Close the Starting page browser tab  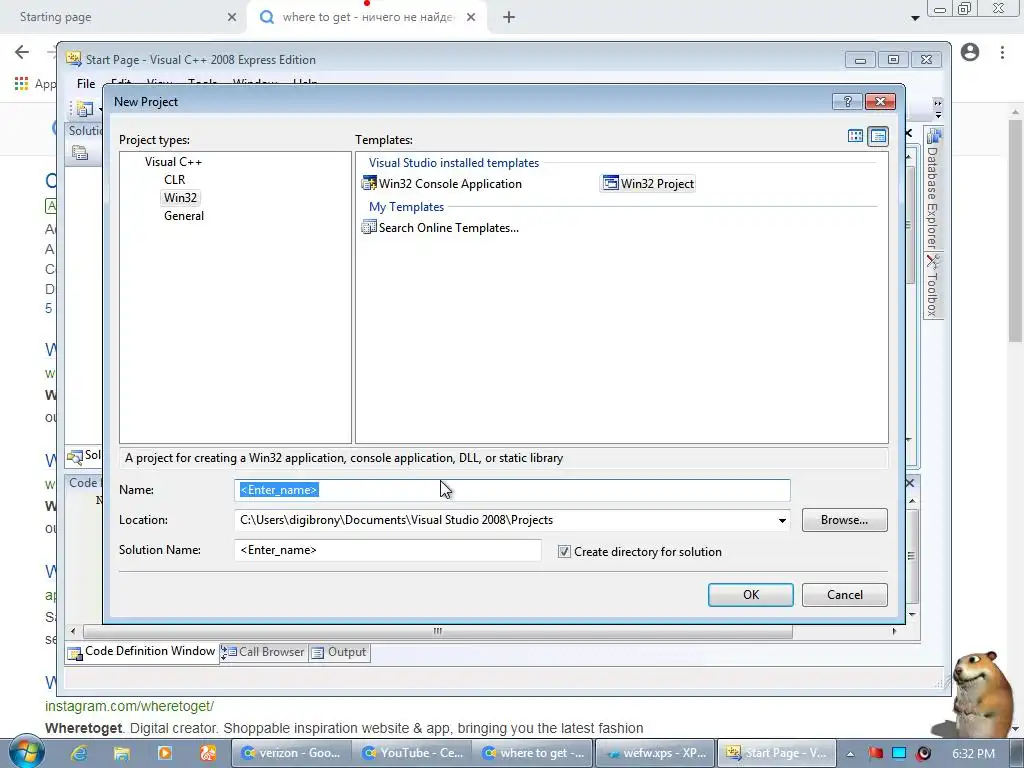(x=232, y=18)
